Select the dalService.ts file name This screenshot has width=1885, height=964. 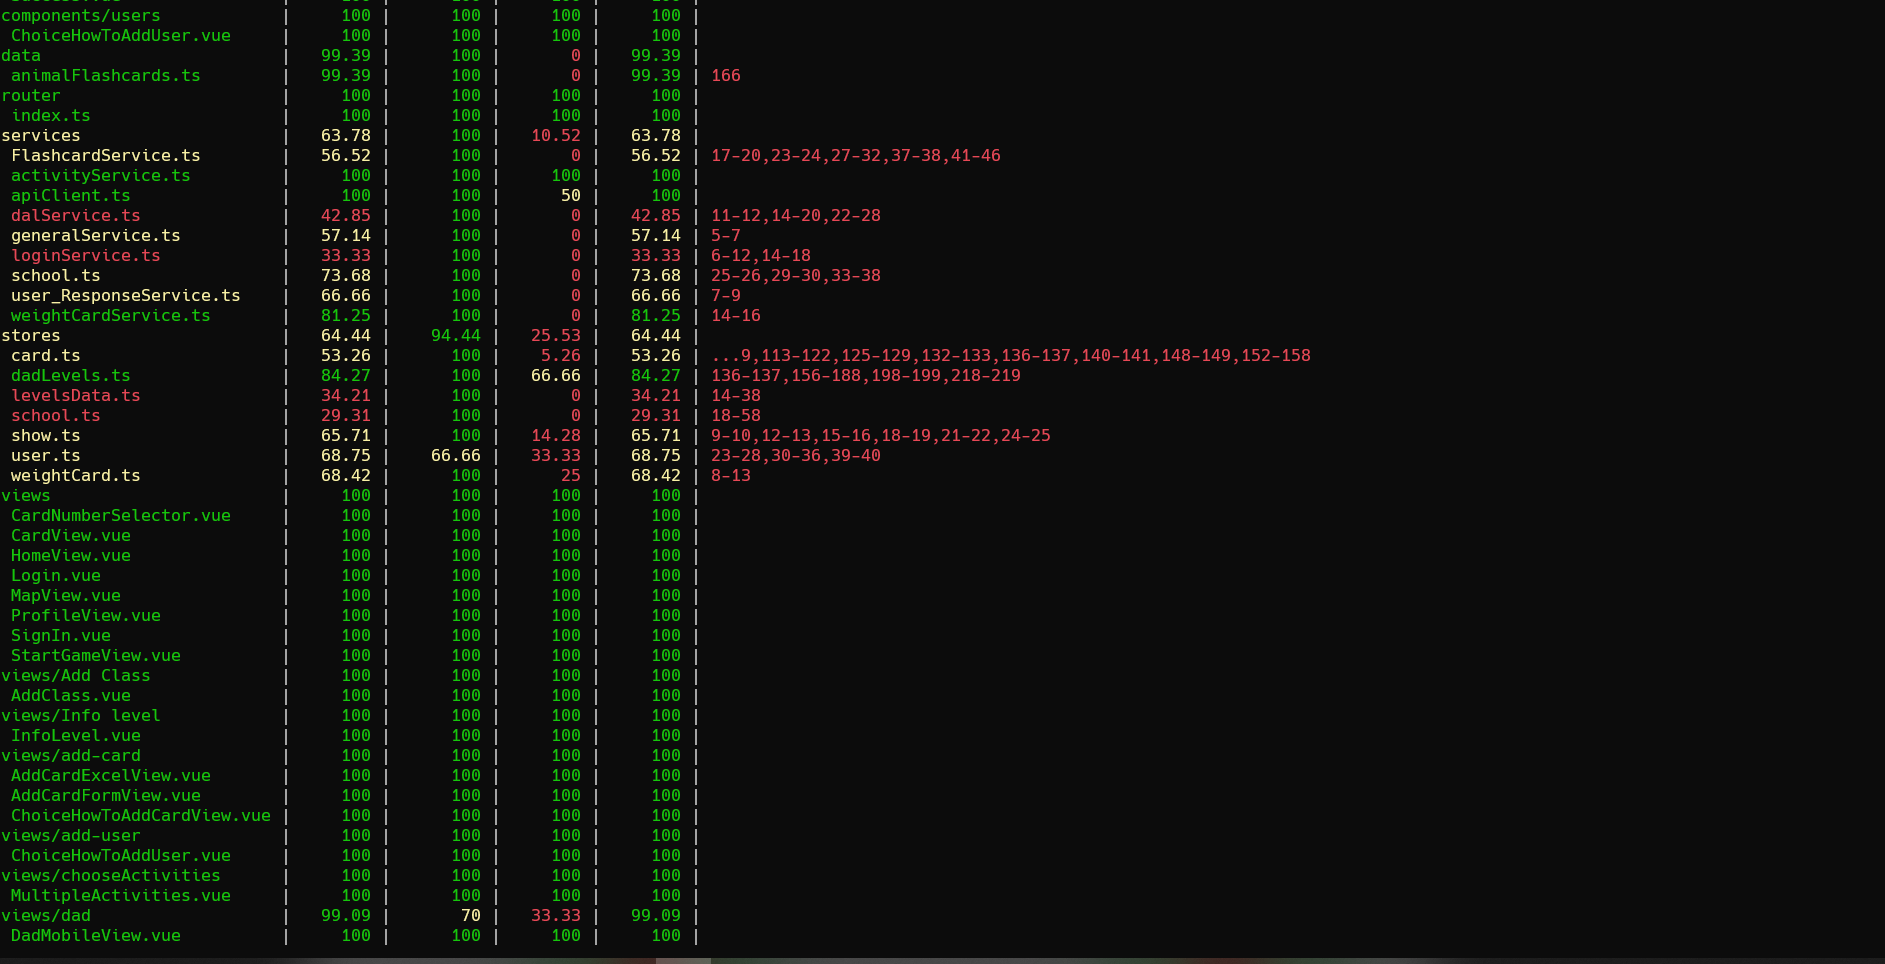coord(76,216)
